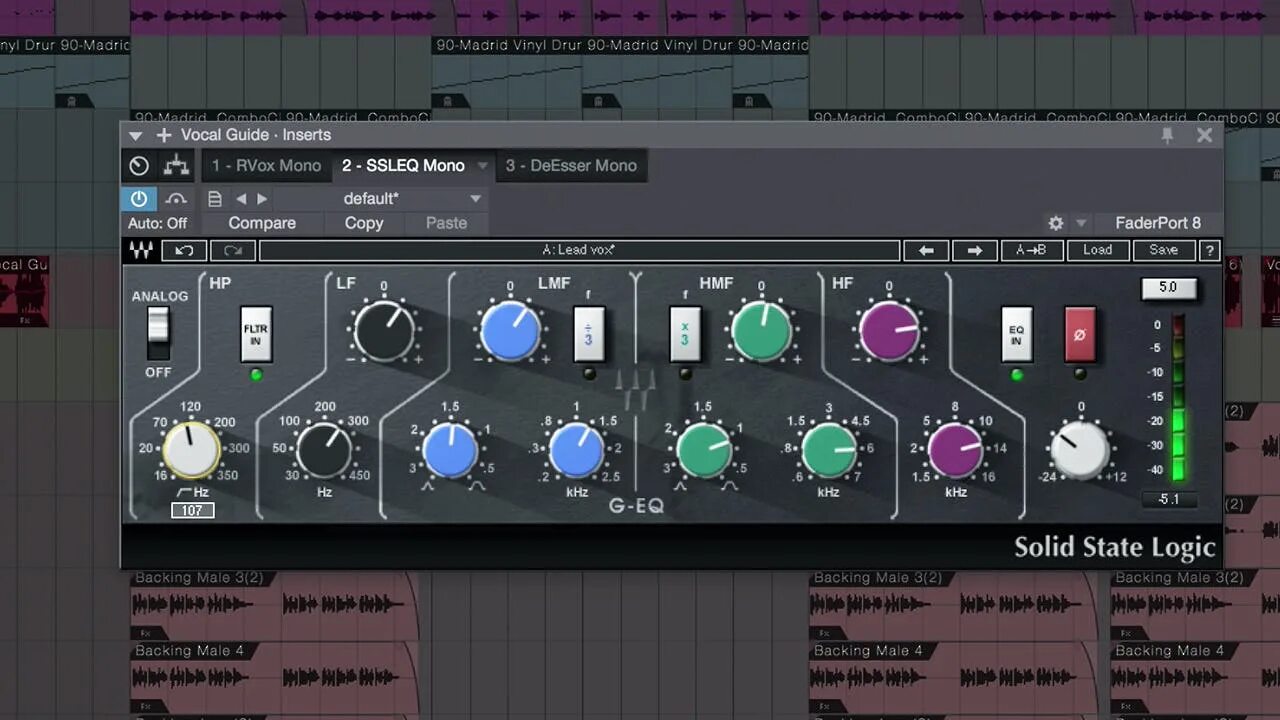This screenshot has width=1280, height=720.
Task: Click Auto: Off automation label
Action: pos(157,223)
